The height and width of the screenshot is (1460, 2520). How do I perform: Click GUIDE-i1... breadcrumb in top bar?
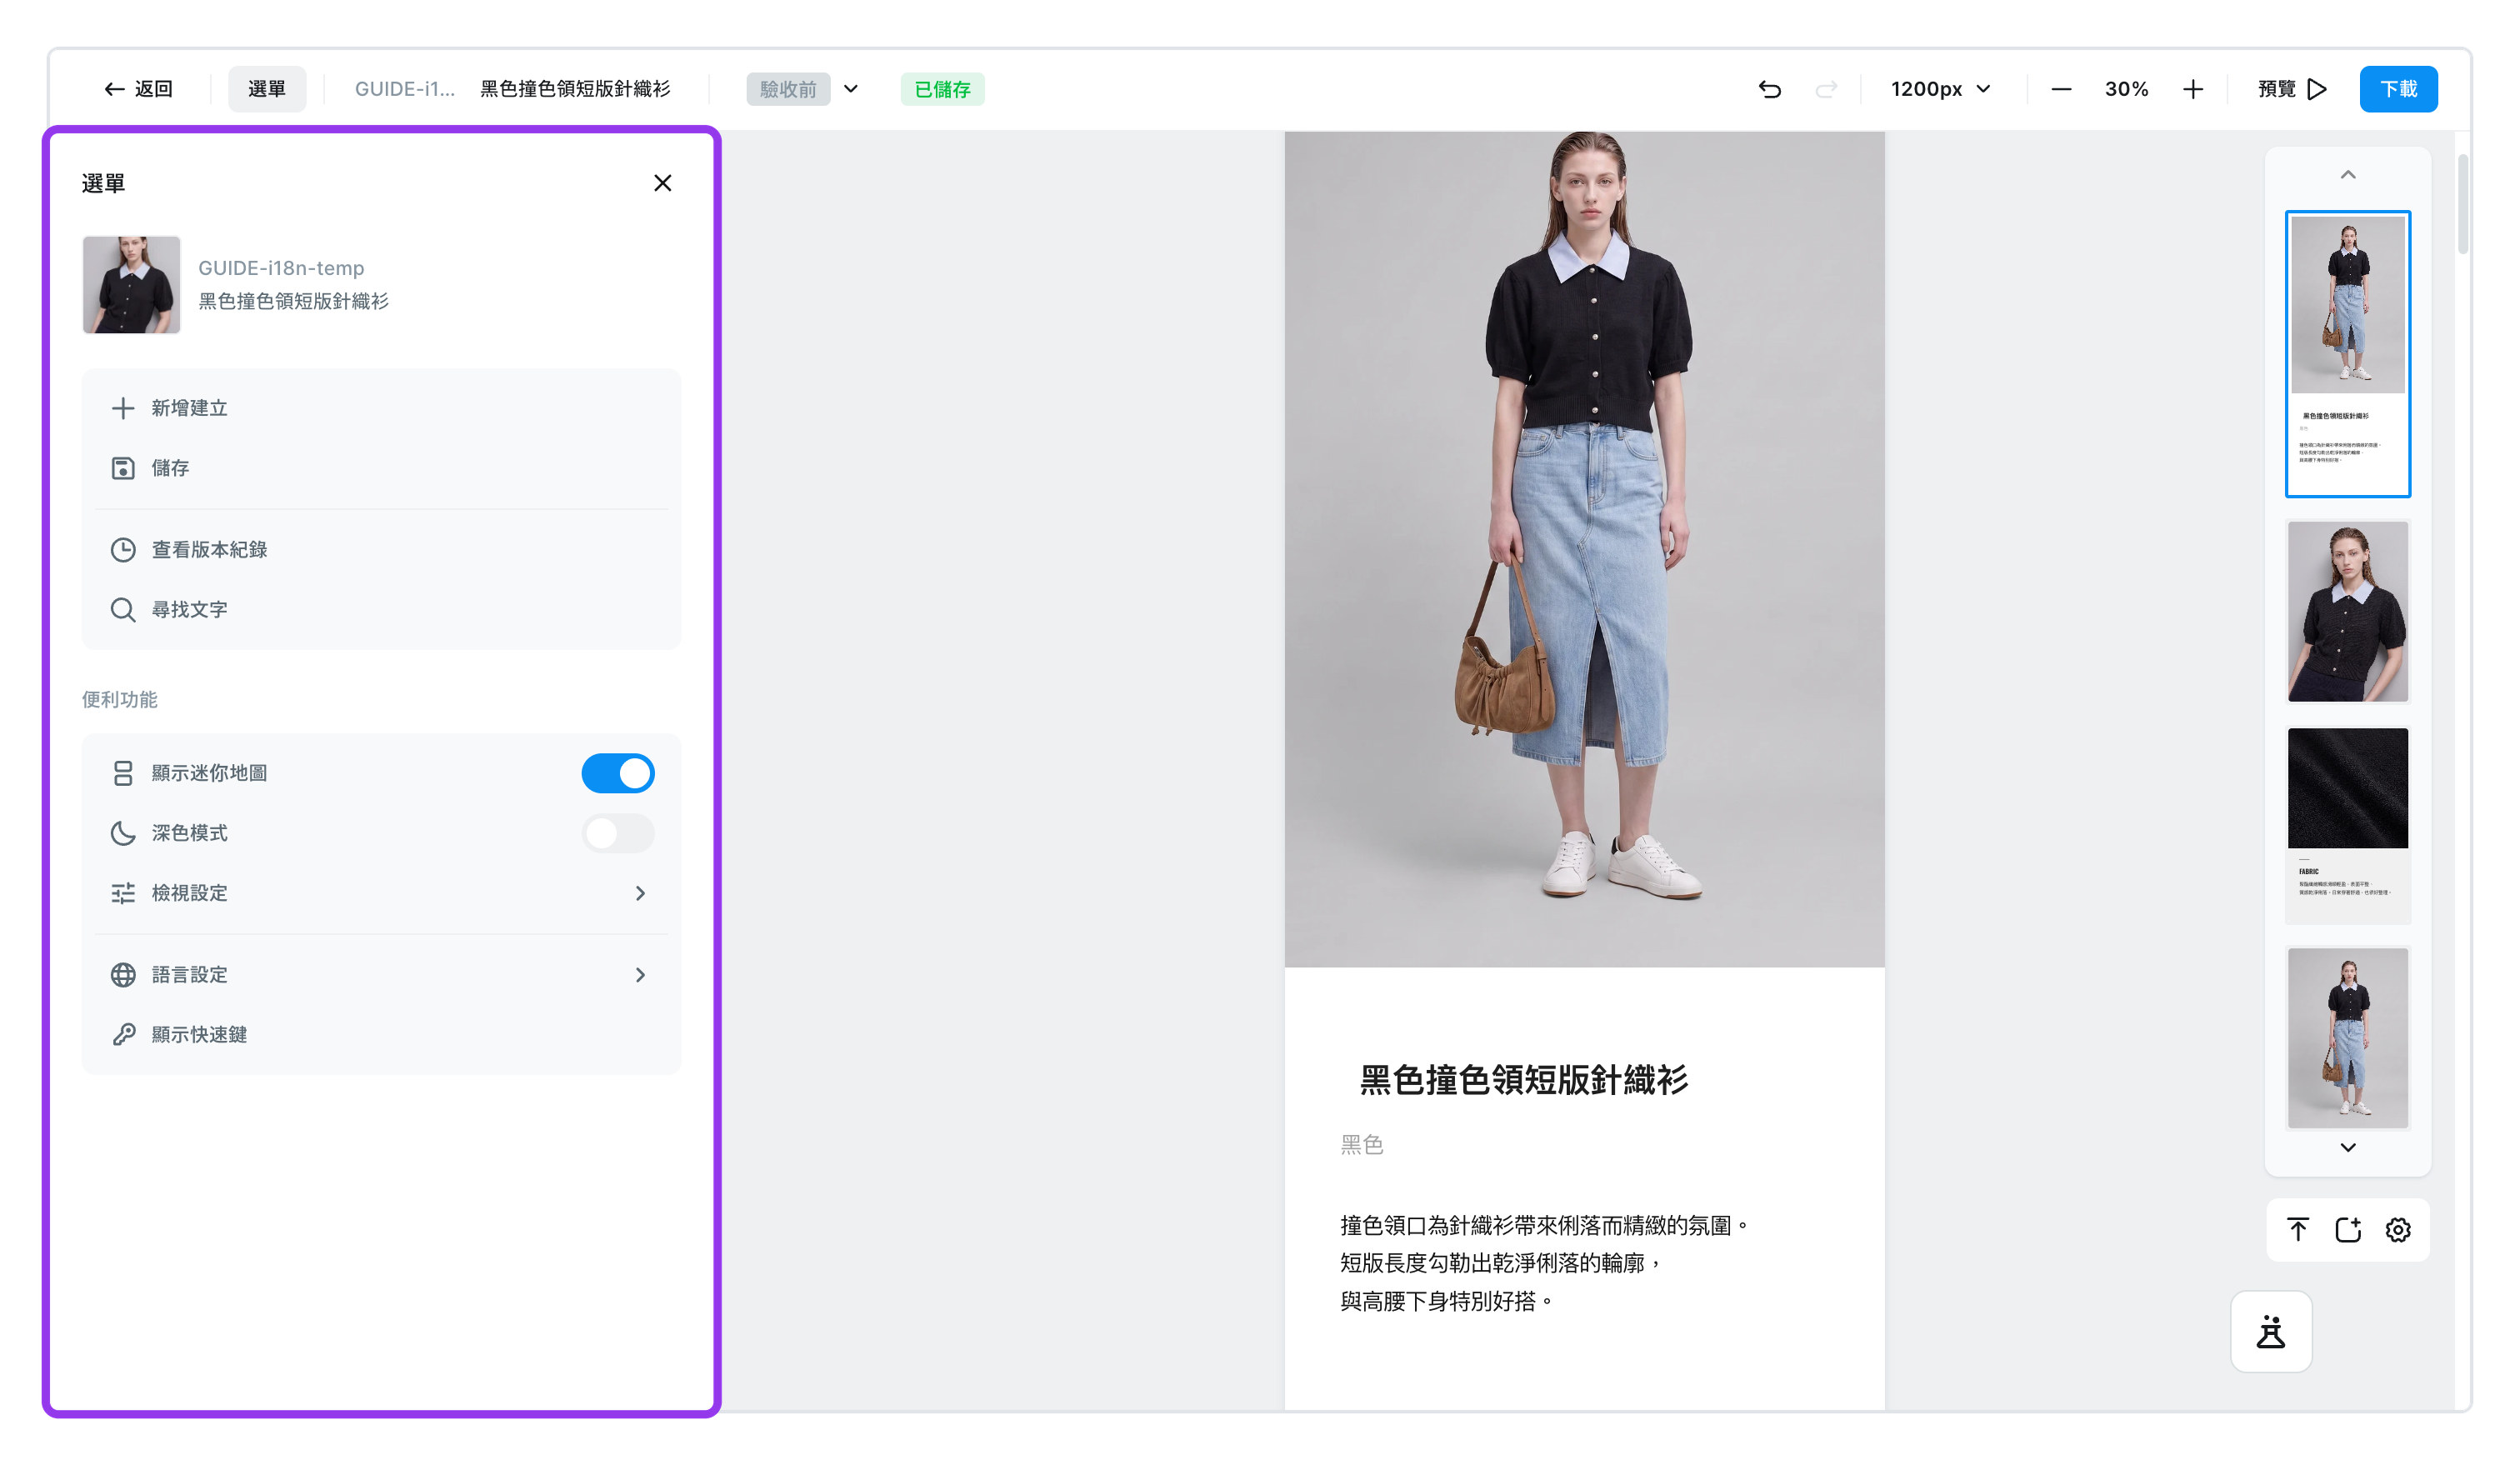[x=405, y=89]
